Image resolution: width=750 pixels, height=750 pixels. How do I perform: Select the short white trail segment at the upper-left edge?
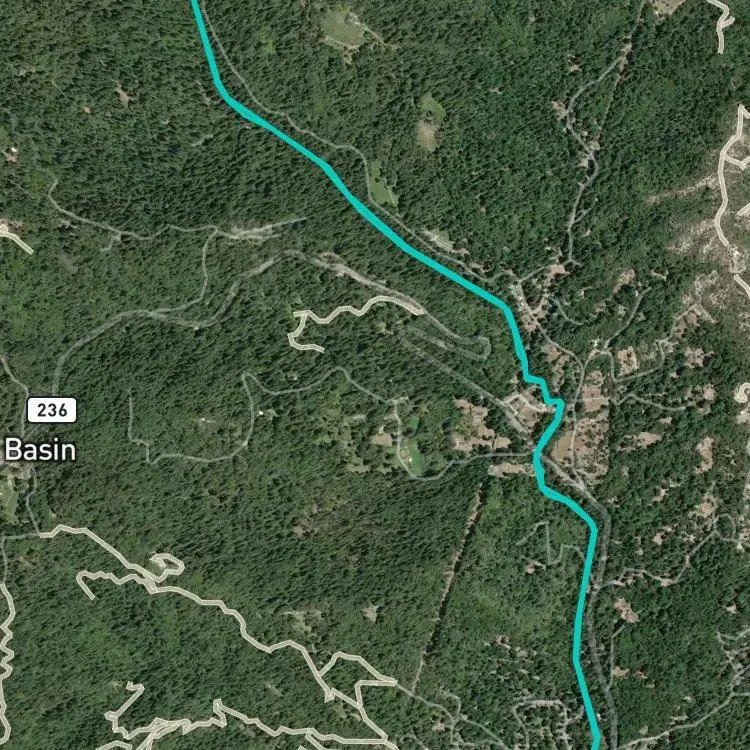(16, 238)
